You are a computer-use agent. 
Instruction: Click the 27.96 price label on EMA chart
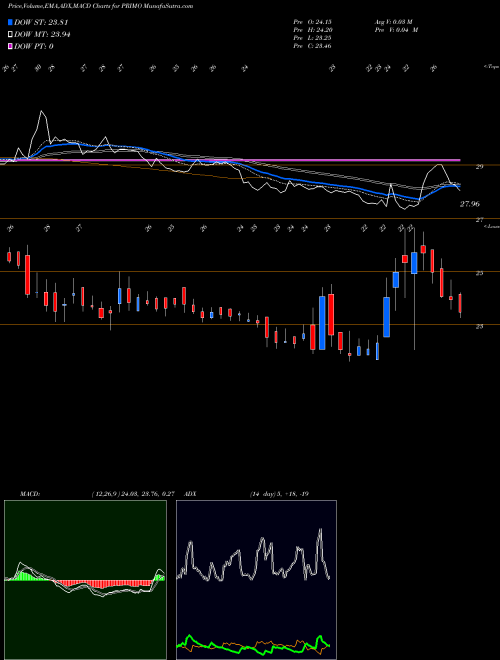pos(470,204)
